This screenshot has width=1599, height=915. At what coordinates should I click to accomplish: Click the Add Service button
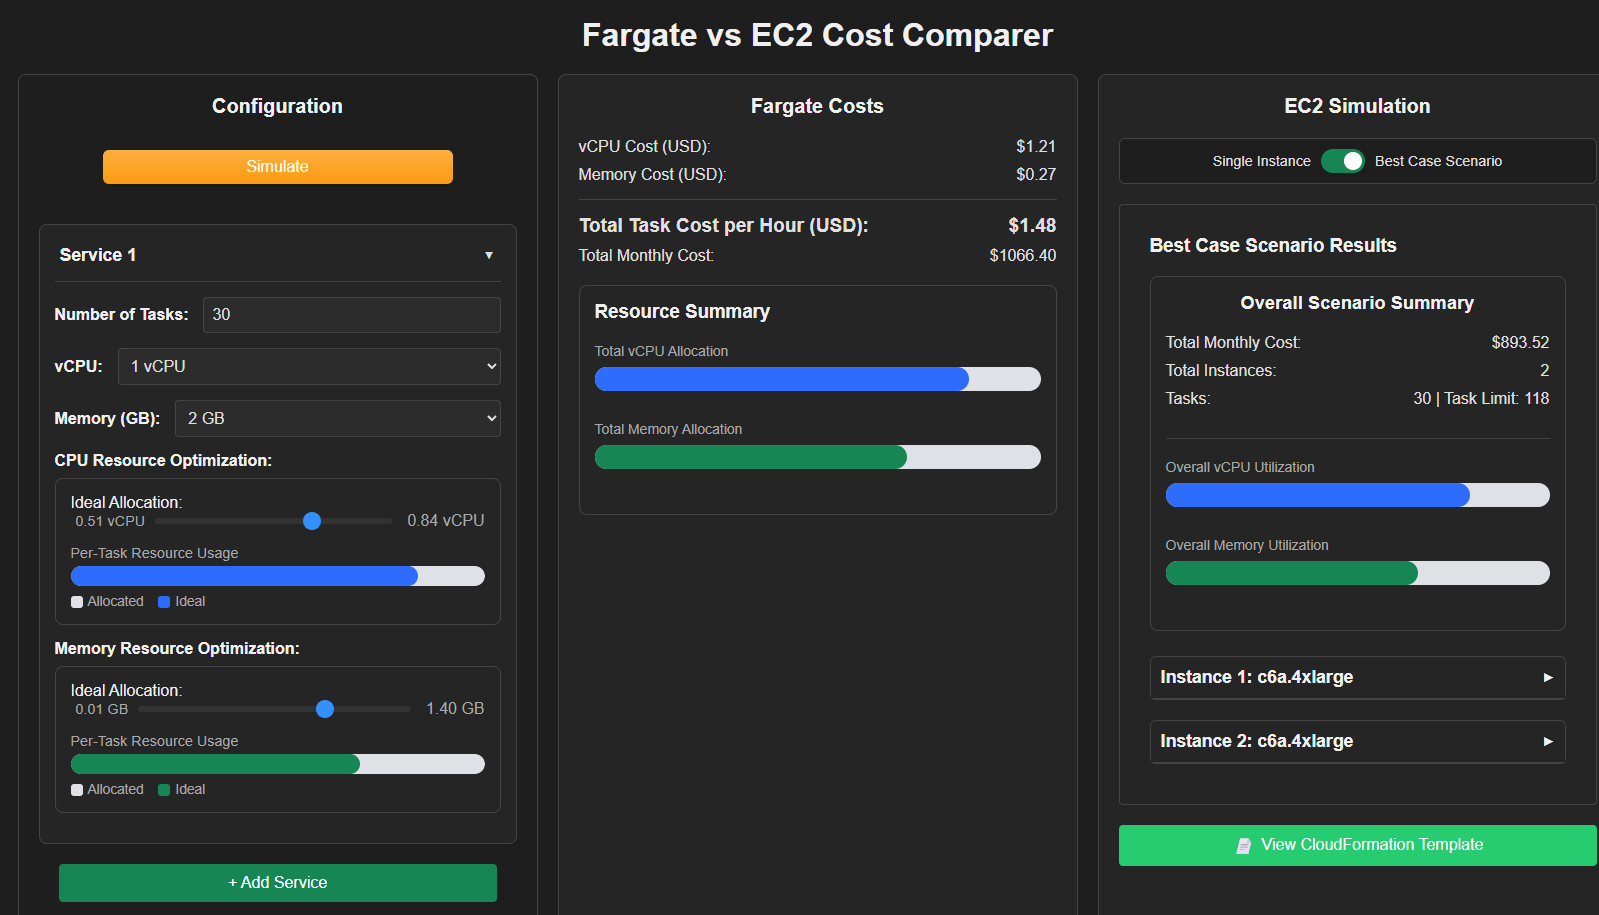click(x=277, y=882)
